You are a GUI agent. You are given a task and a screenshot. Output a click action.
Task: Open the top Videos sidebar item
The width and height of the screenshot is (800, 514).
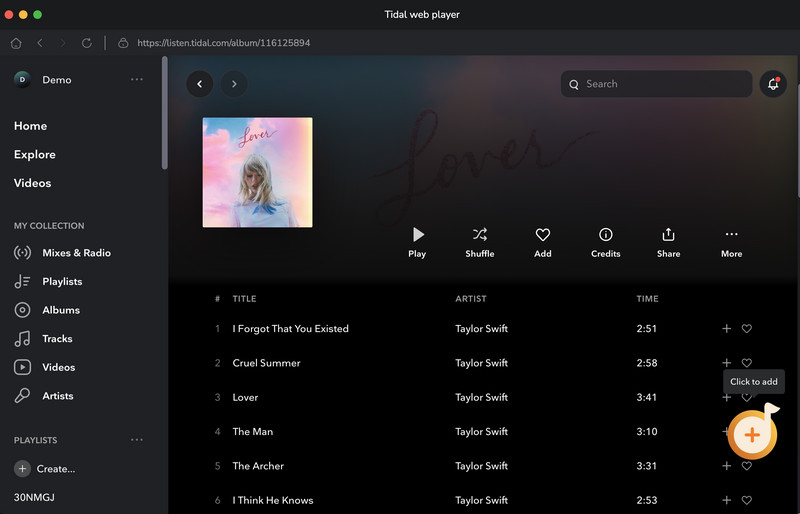pos(33,183)
